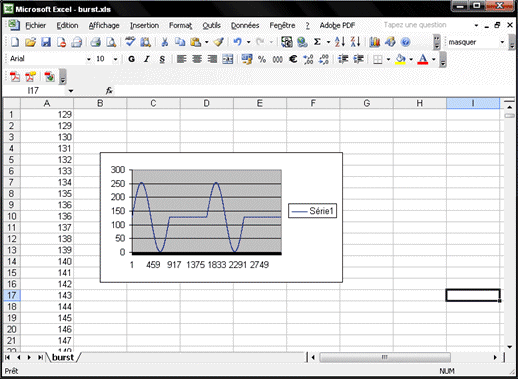Open the Insertion menu
This screenshot has width=518, height=379.
144,25
